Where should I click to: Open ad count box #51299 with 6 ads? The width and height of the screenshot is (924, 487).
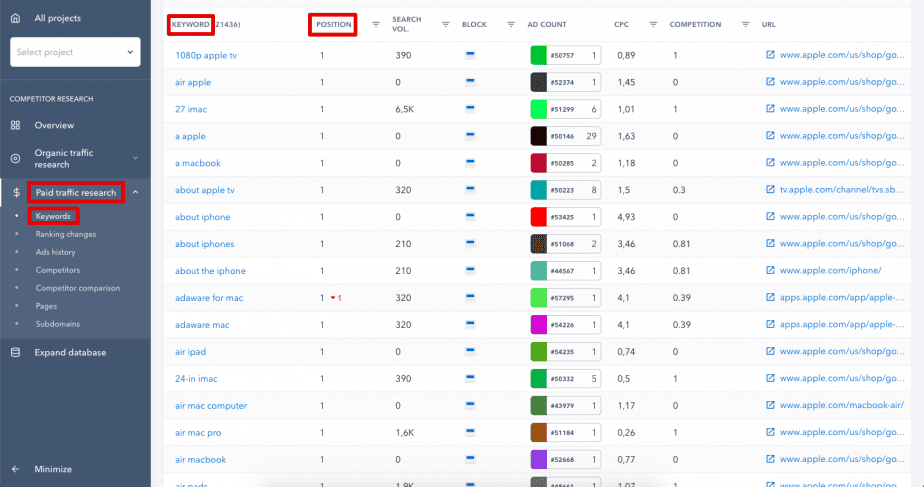566,109
